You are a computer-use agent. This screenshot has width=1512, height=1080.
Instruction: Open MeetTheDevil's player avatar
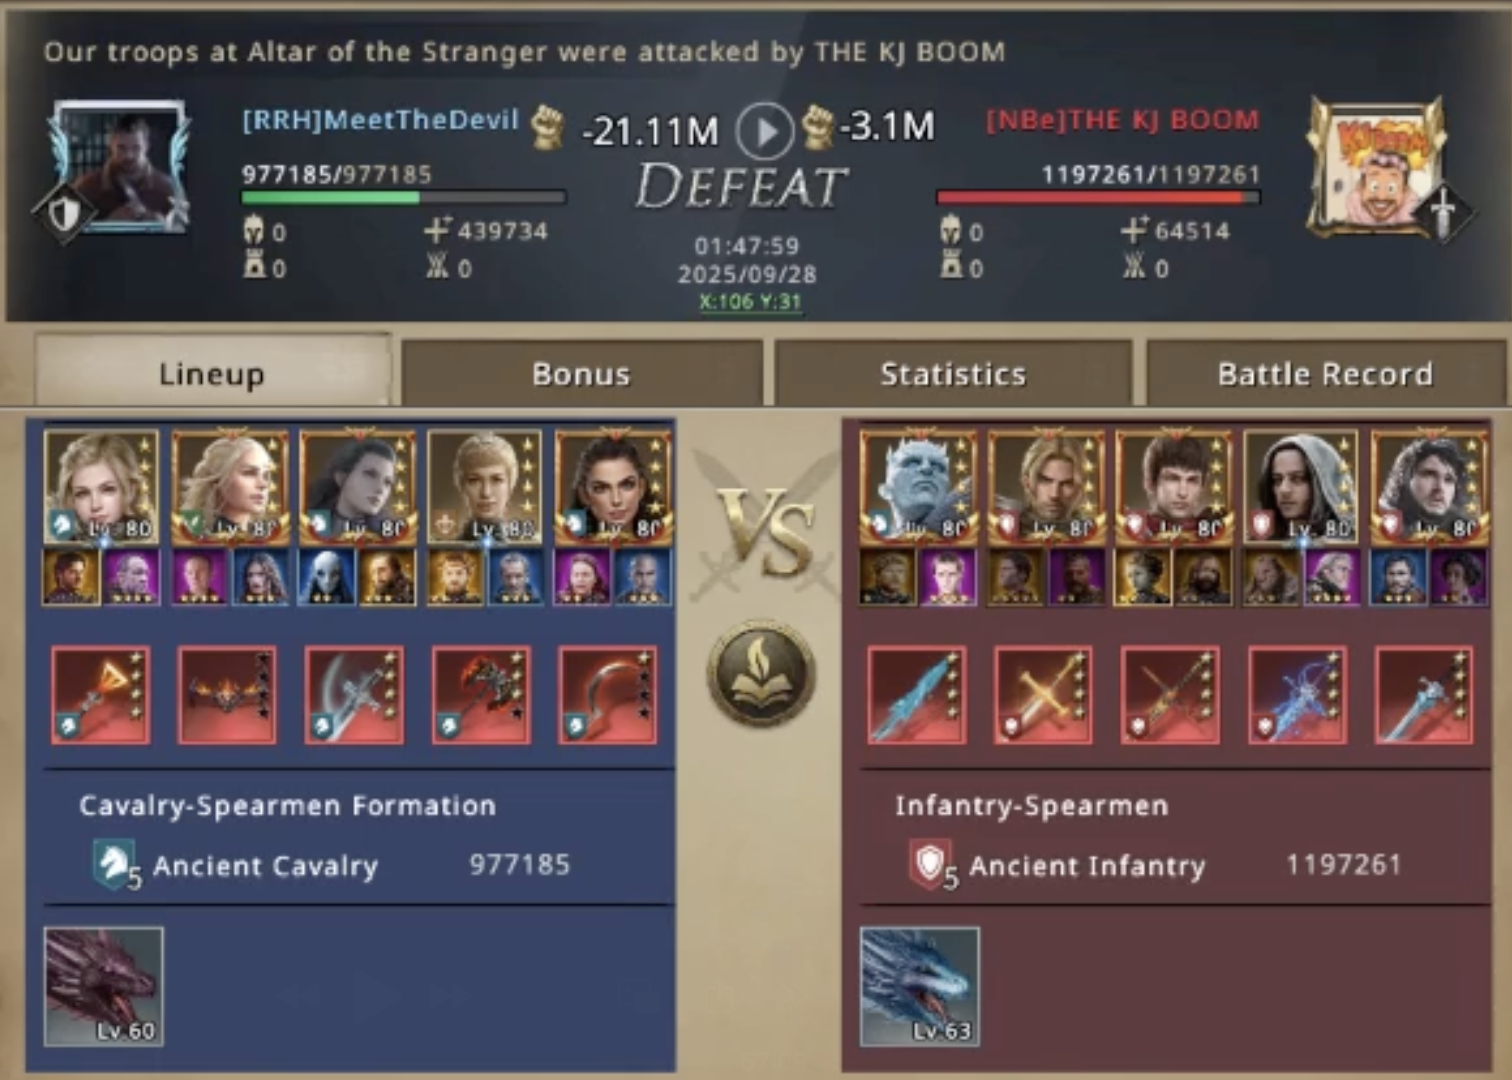pyautogui.click(x=120, y=167)
